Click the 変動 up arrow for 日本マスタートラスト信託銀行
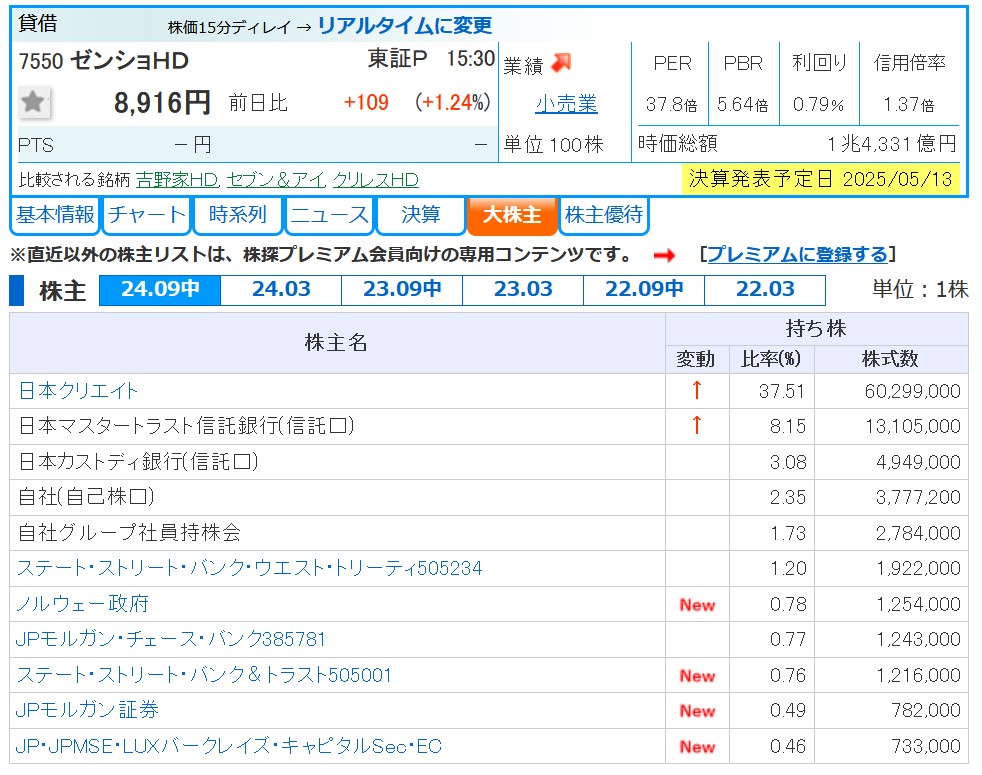The width and height of the screenshot is (982, 775). (696, 425)
